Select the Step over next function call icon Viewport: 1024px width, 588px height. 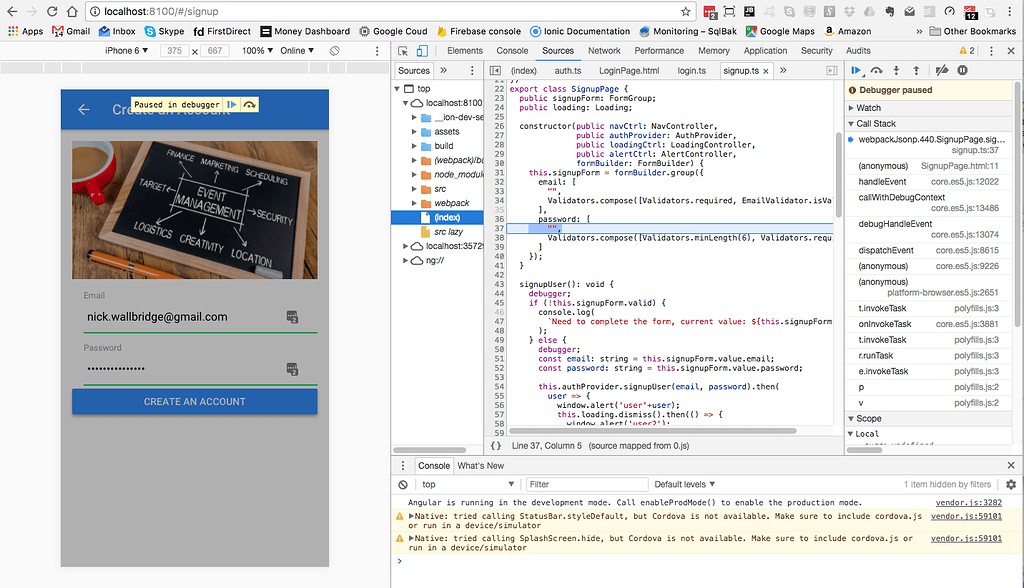pos(878,70)
